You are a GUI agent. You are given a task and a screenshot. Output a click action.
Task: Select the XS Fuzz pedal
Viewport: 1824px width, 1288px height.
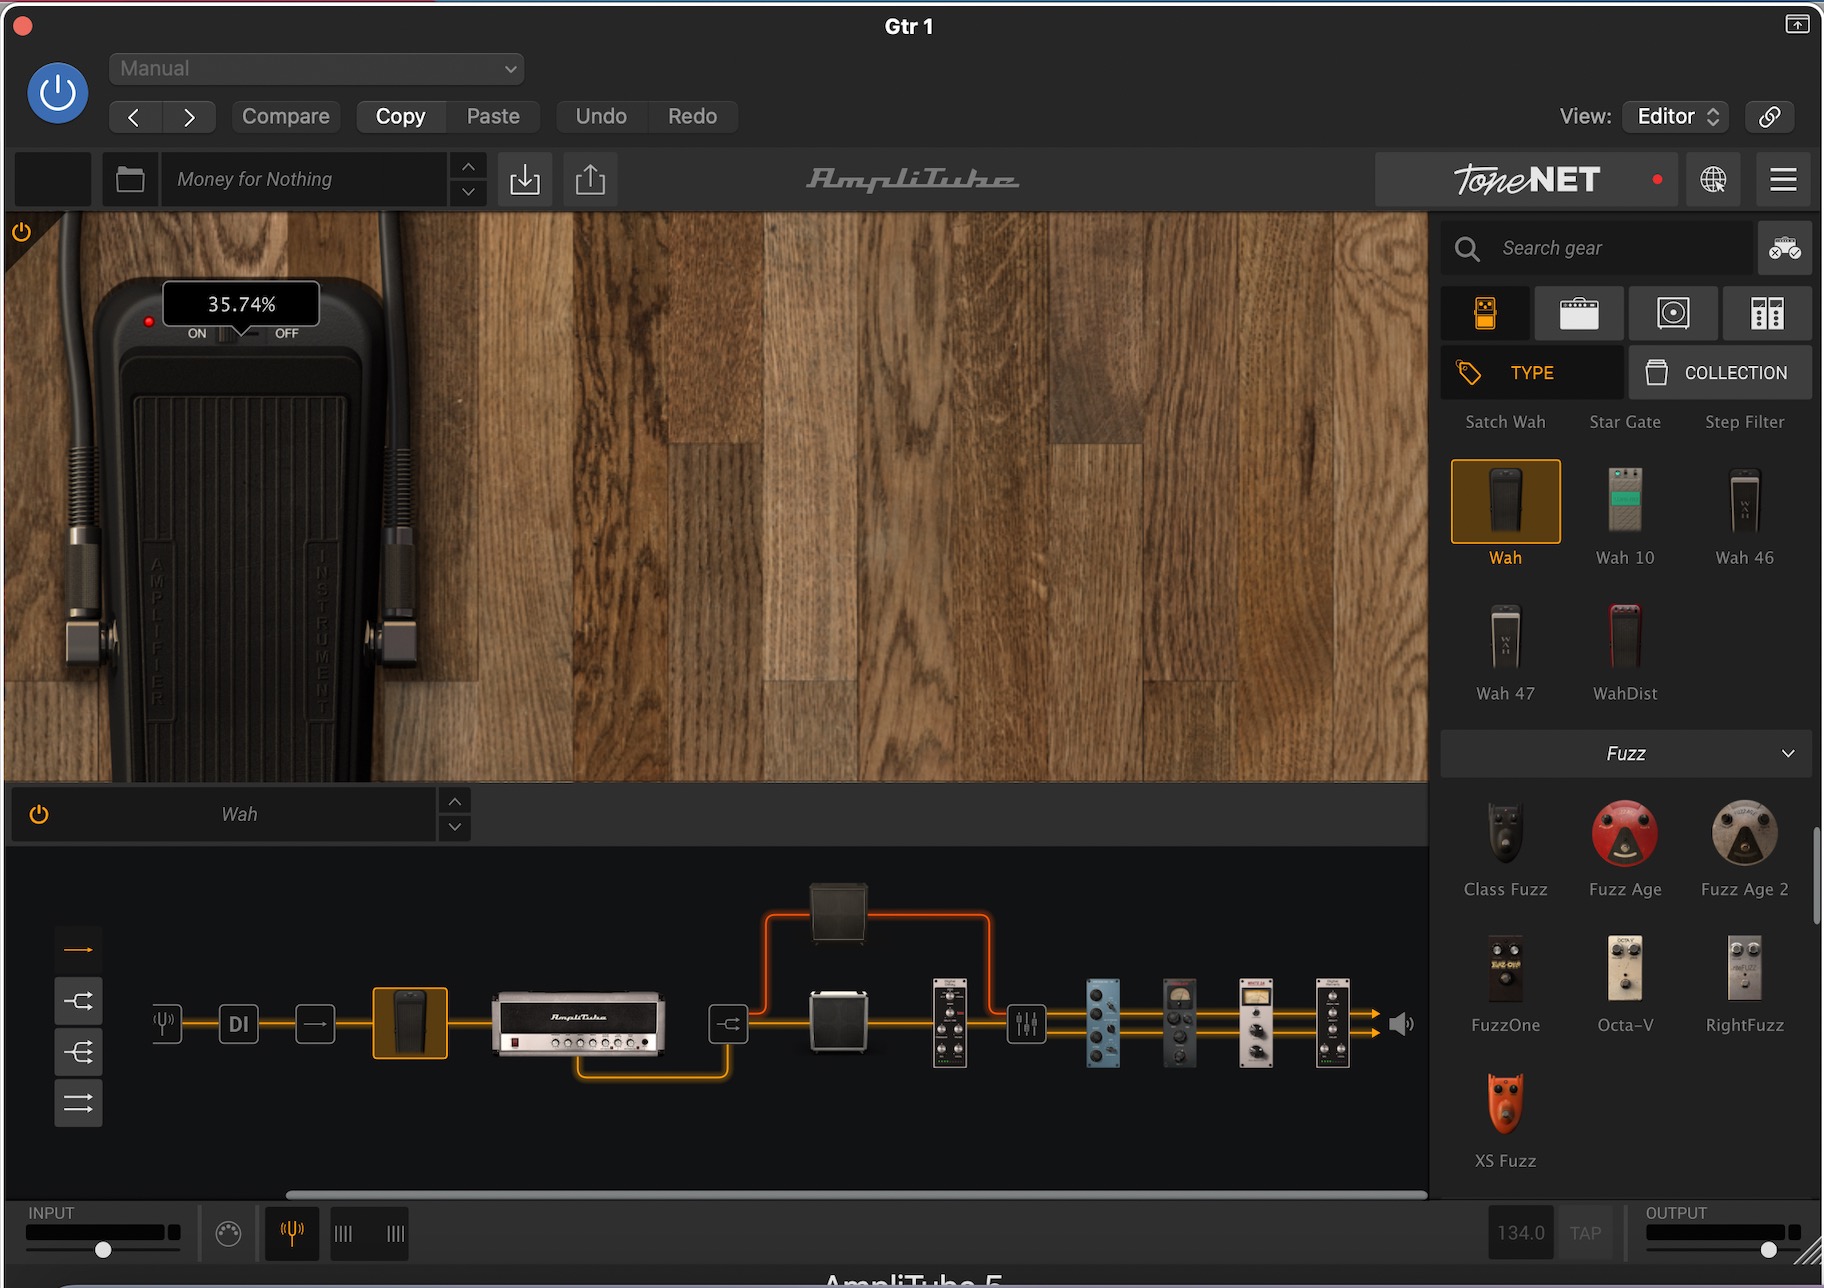1505,1105
